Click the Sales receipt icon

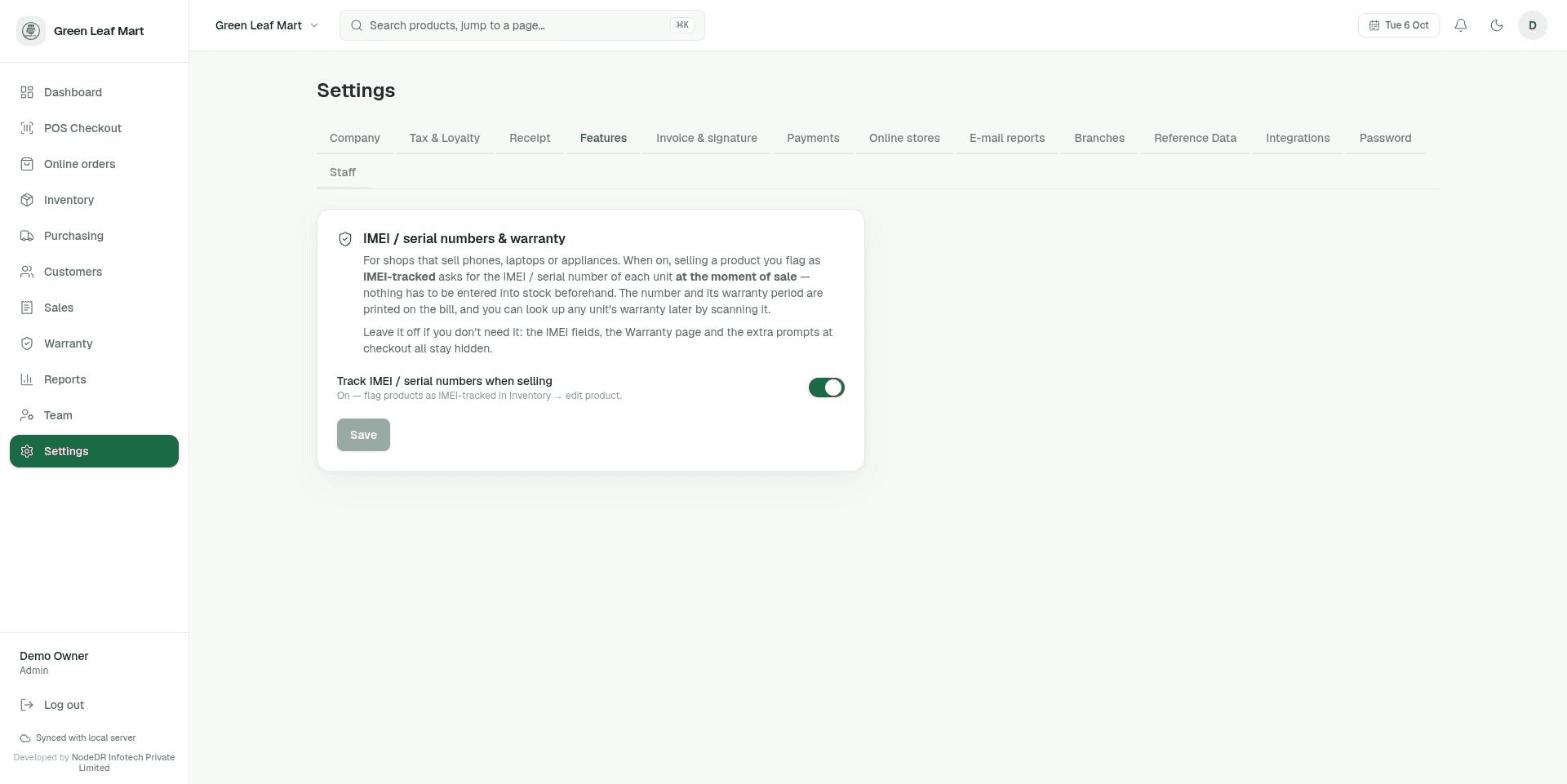[x=27, y=308]
